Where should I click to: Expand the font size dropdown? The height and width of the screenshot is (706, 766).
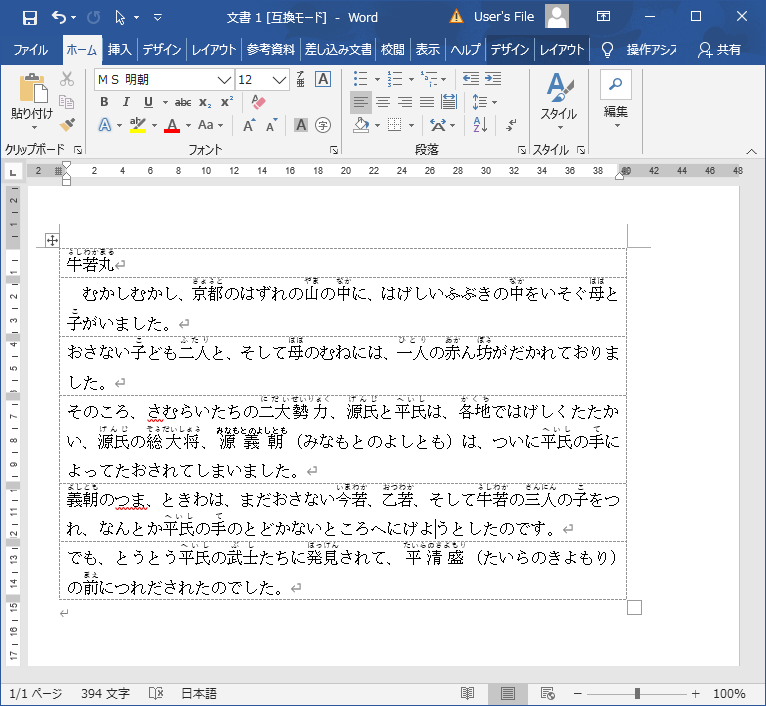[280, 79]
